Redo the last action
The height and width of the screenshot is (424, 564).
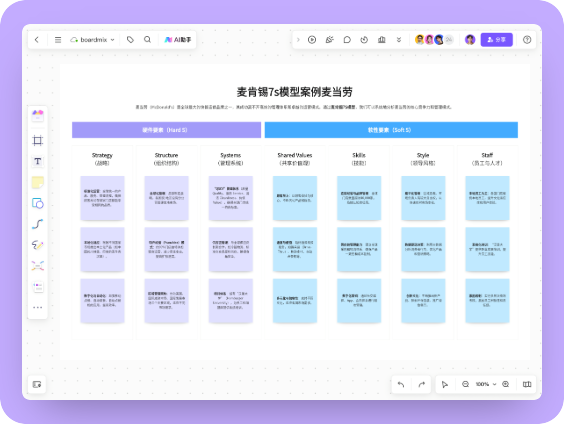click(422, 384)
